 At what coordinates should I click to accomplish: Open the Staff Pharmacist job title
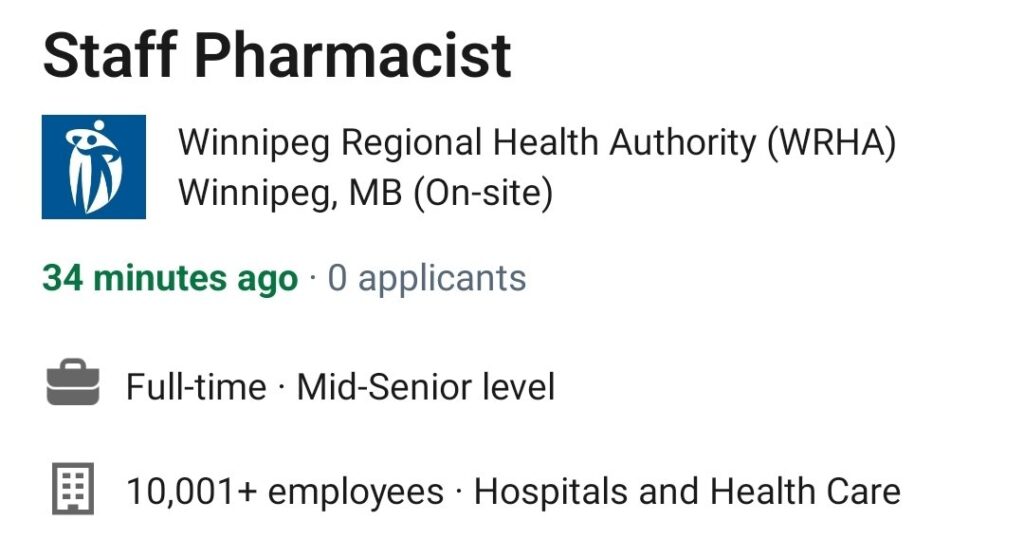(x=277, y=56)
